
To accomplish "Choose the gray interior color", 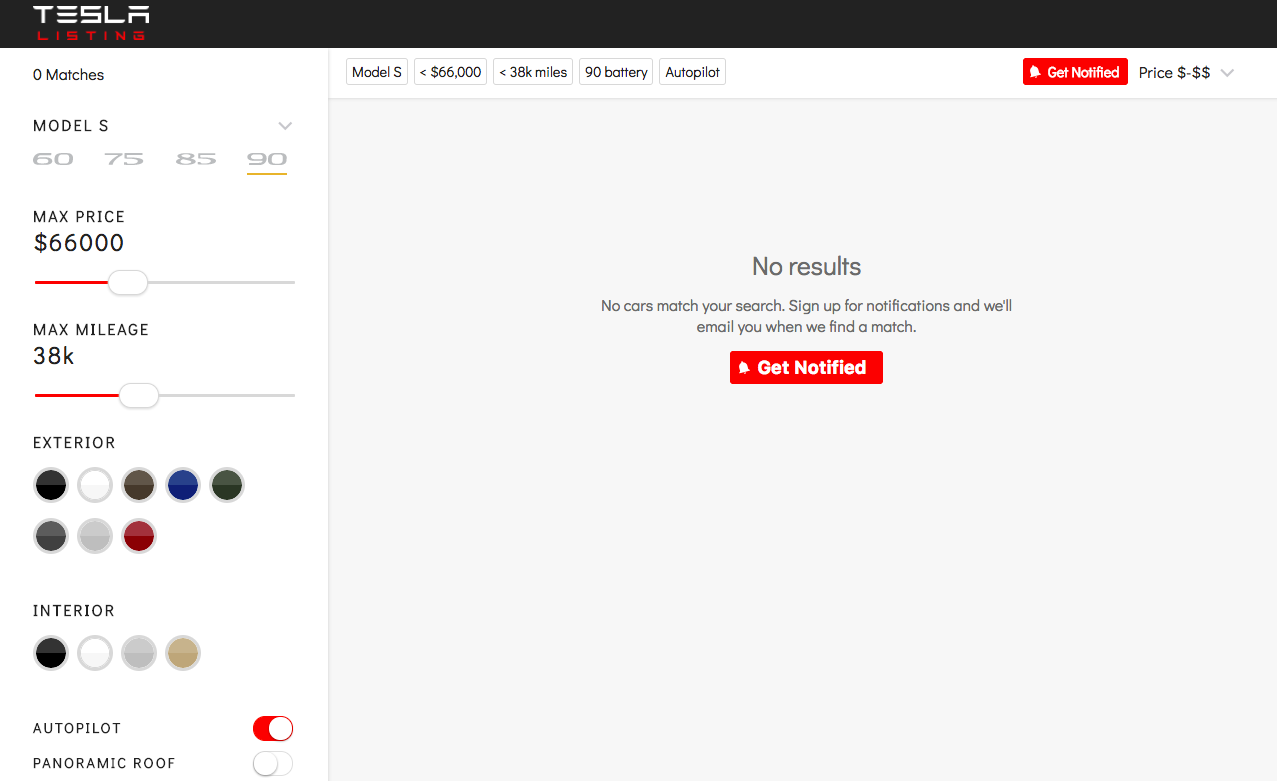I will point(139,653).
